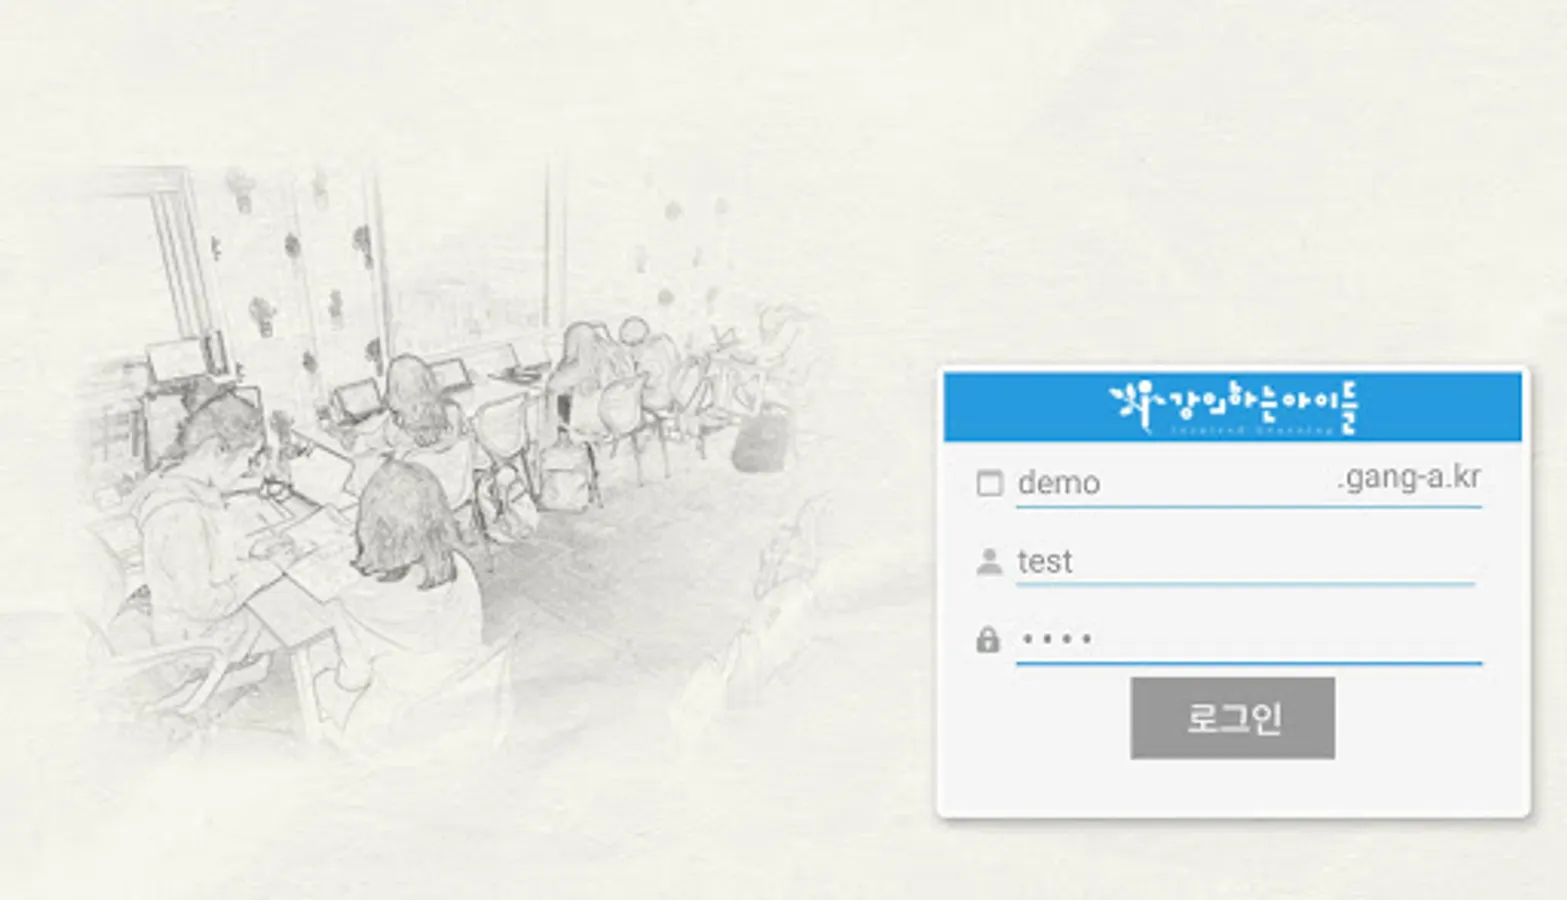Click the window icon beside demo field

coord(989,484)
